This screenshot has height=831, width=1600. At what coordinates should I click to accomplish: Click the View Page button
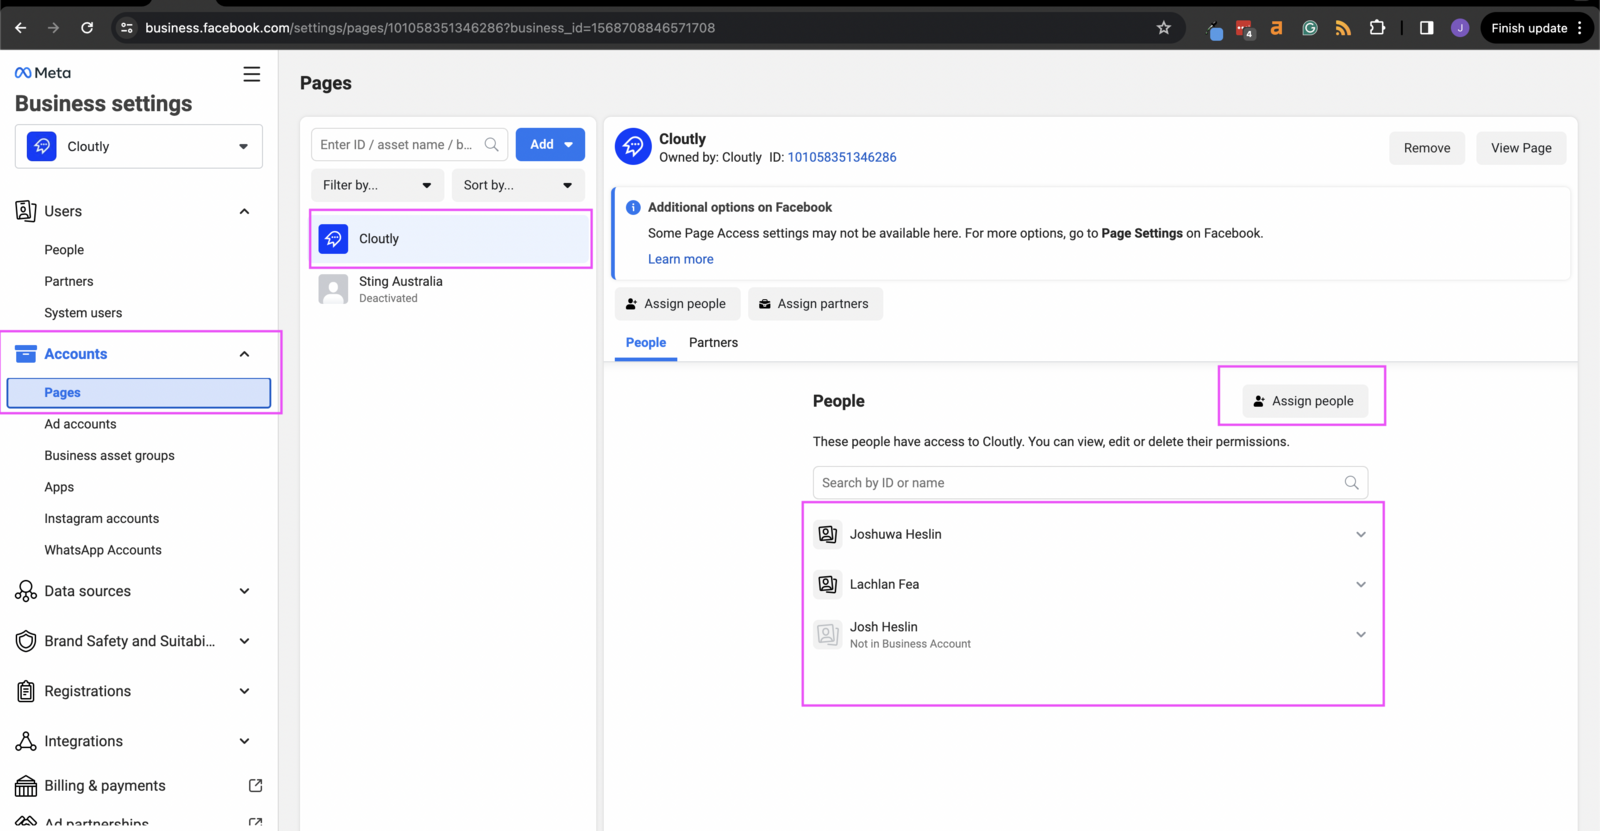(1520, 148)
